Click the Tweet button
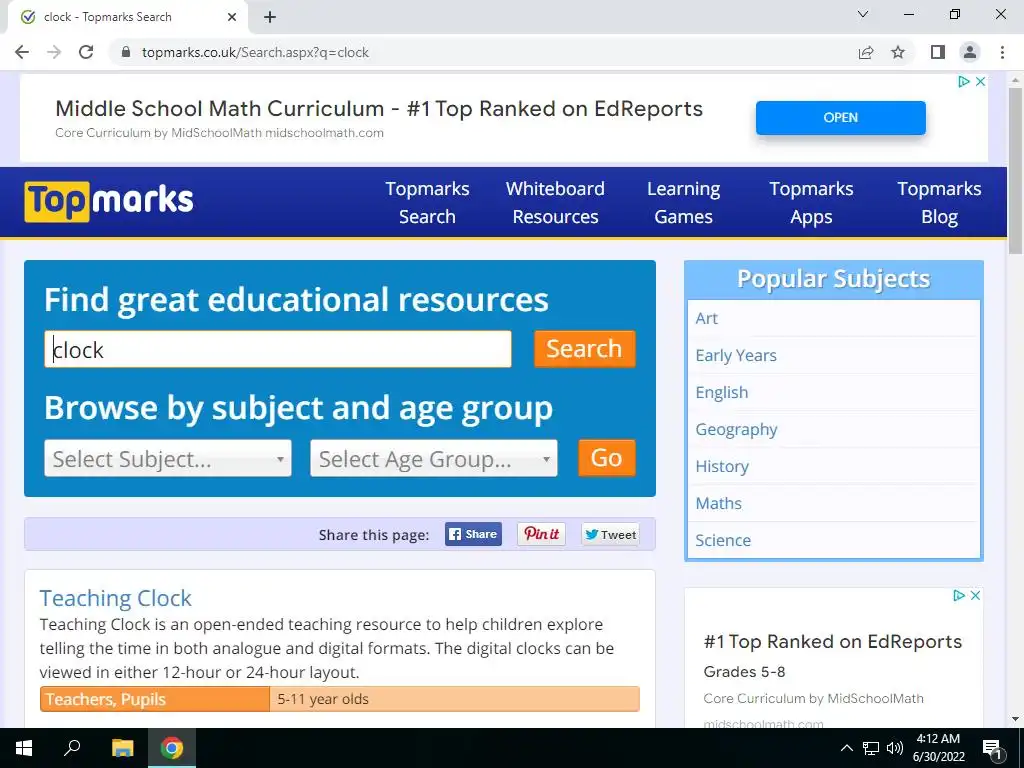The height and width of the screenshot is (768, 1024). coord(611,534)
